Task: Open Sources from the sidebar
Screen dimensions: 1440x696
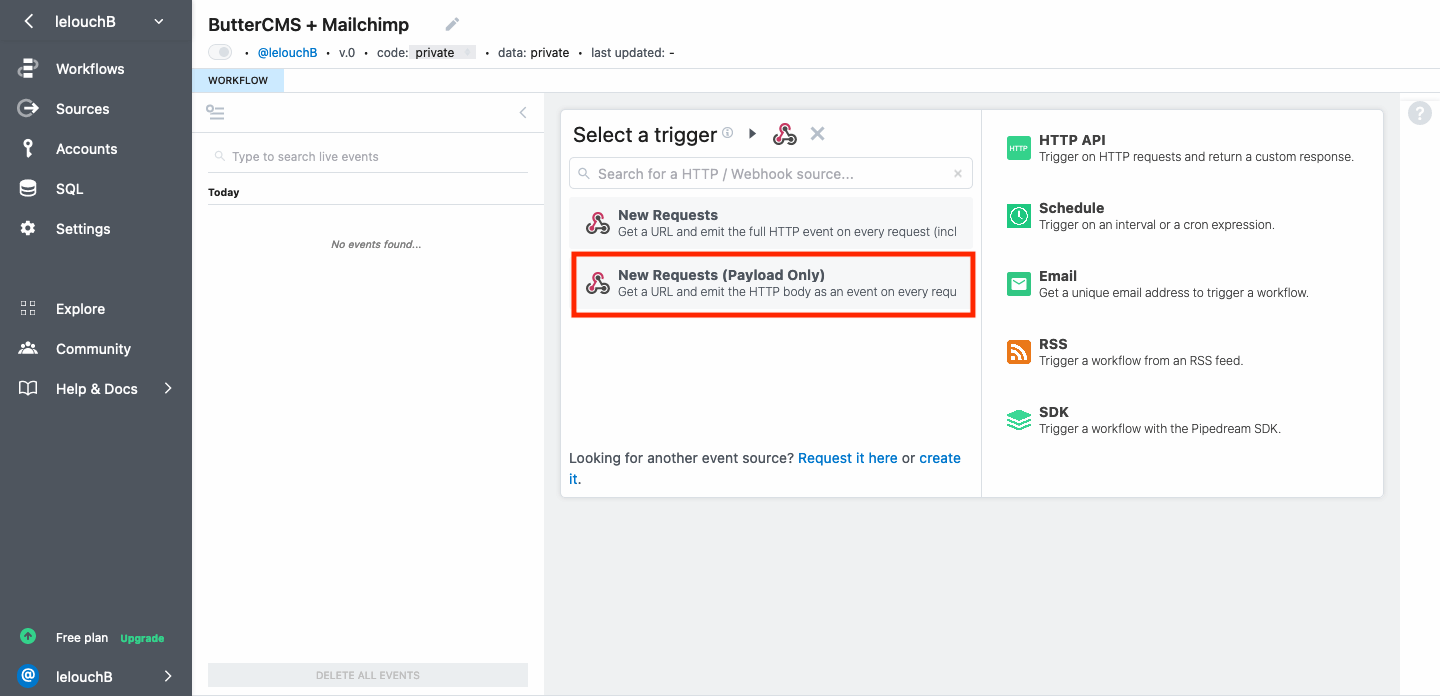Action: pyautogui.click(x=82, y=109)
